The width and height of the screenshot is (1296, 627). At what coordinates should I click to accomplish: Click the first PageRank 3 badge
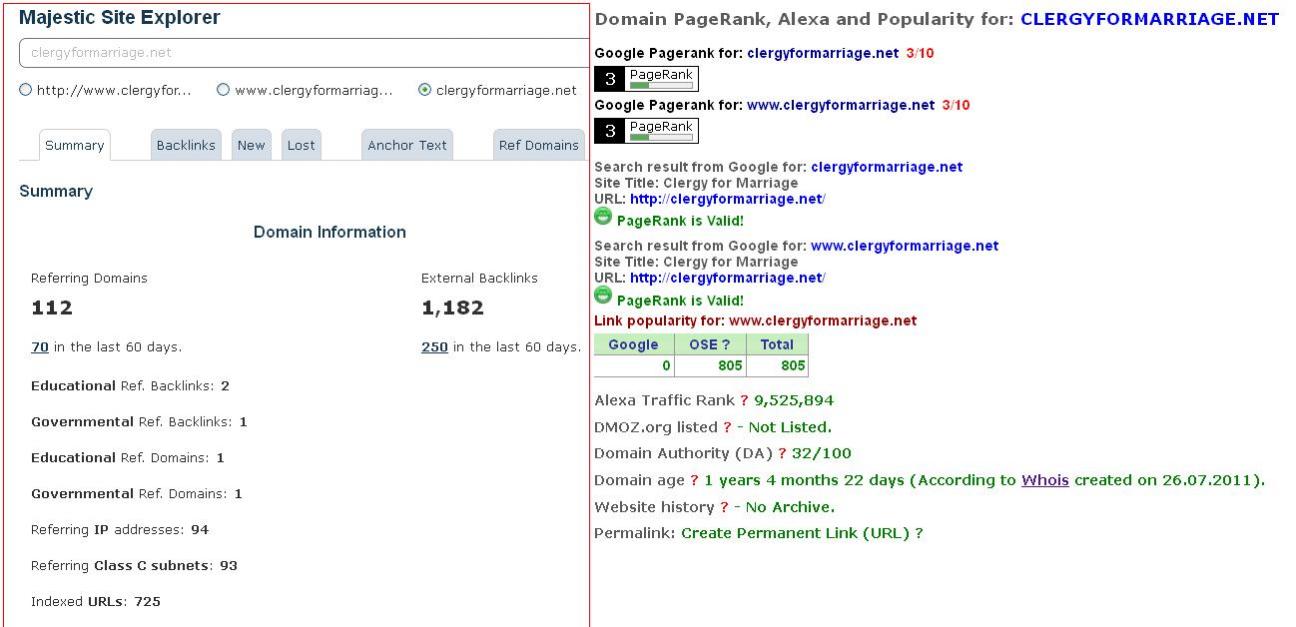tap(646, 79)
